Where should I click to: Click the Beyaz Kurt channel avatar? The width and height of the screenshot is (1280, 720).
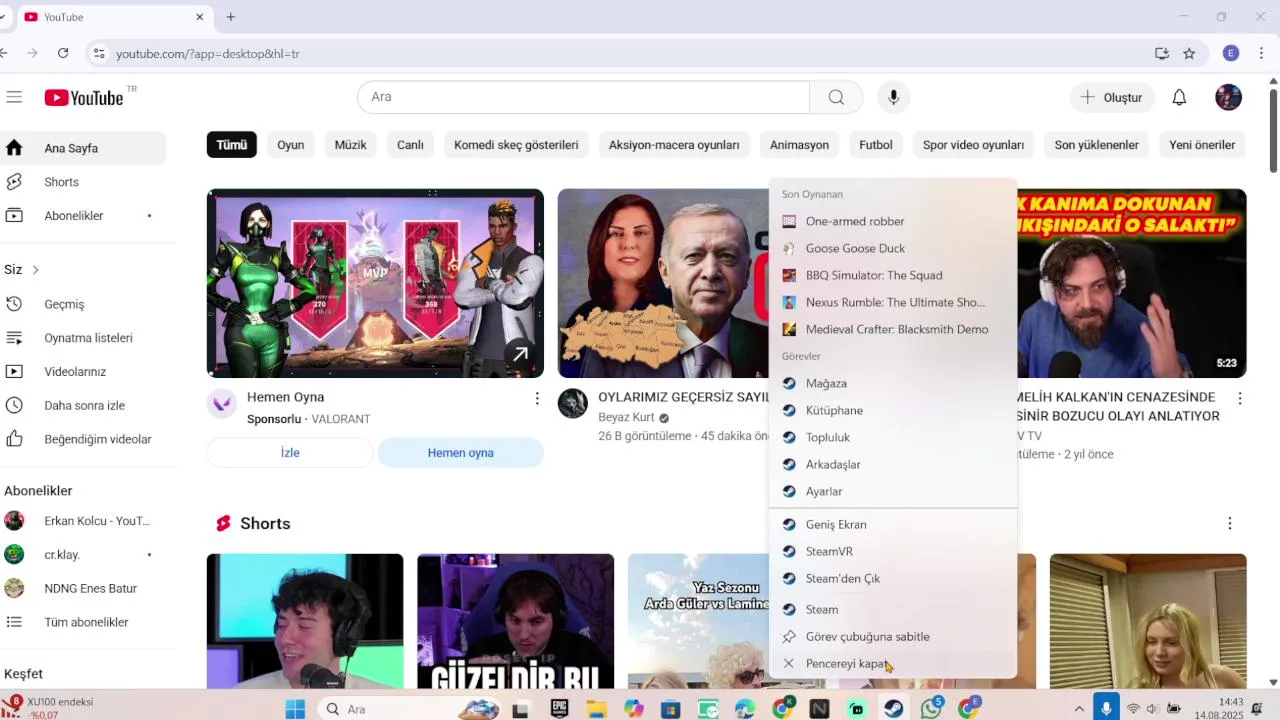[573, 403]
